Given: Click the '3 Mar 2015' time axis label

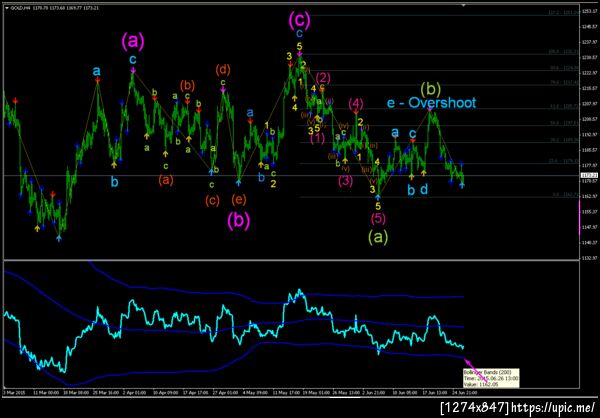Looking at the screenshot, I should (x=12, y=392).
